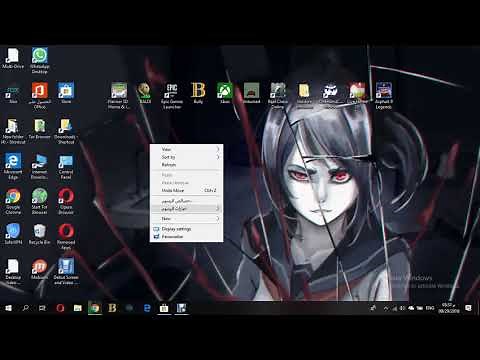Screen dimensions: 480x360
Task: Open the Store app on the taskbar
Action: 164,308
